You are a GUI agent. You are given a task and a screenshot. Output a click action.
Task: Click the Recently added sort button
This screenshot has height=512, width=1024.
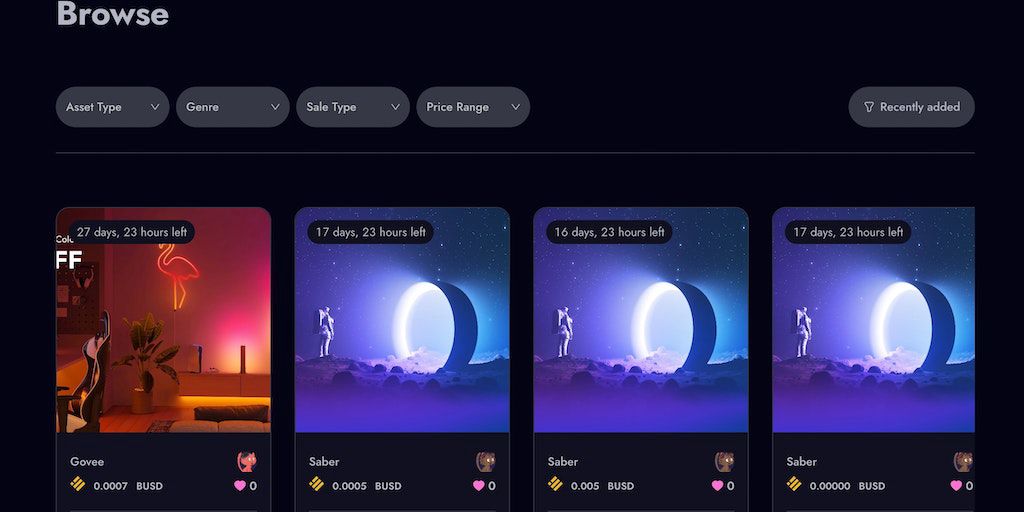911,107
